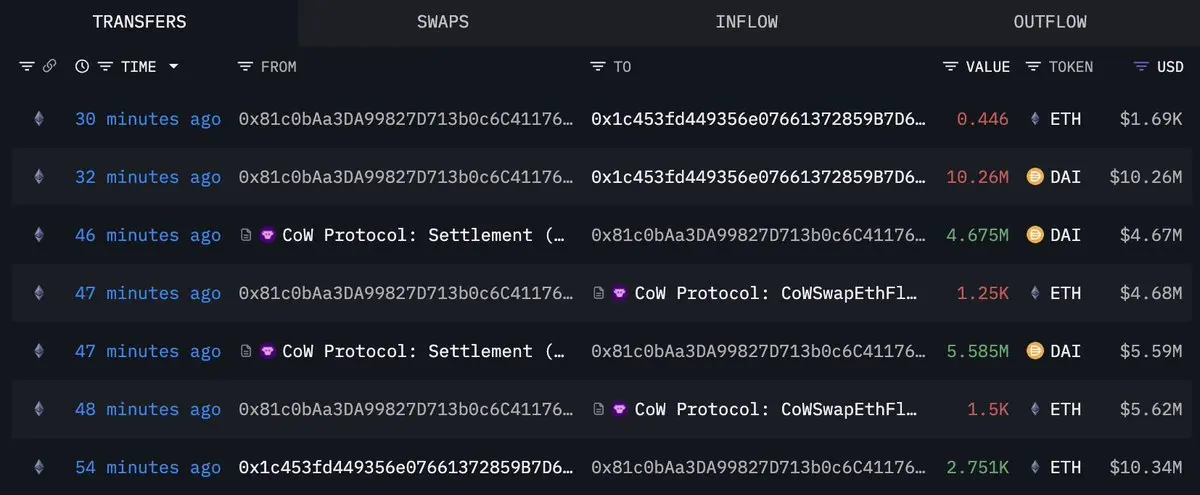
Task: Switch to the SWAPS tab
Action: [x=443, y=21]
